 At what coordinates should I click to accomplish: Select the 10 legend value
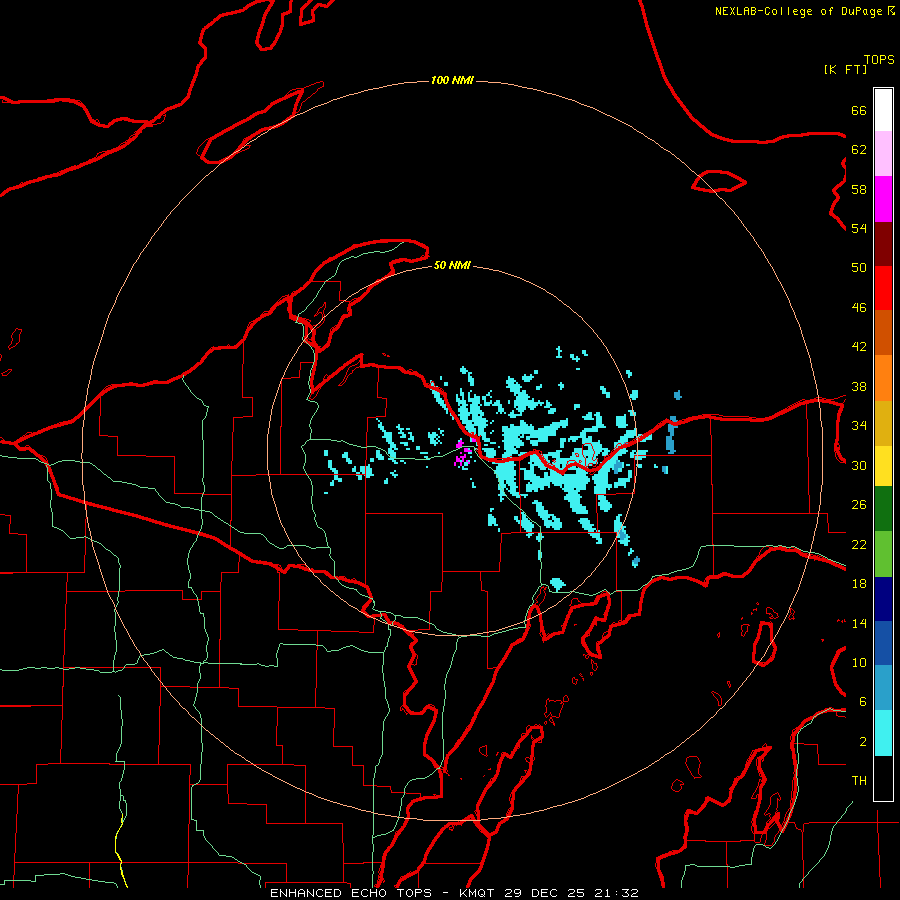(x=859, y=662)
